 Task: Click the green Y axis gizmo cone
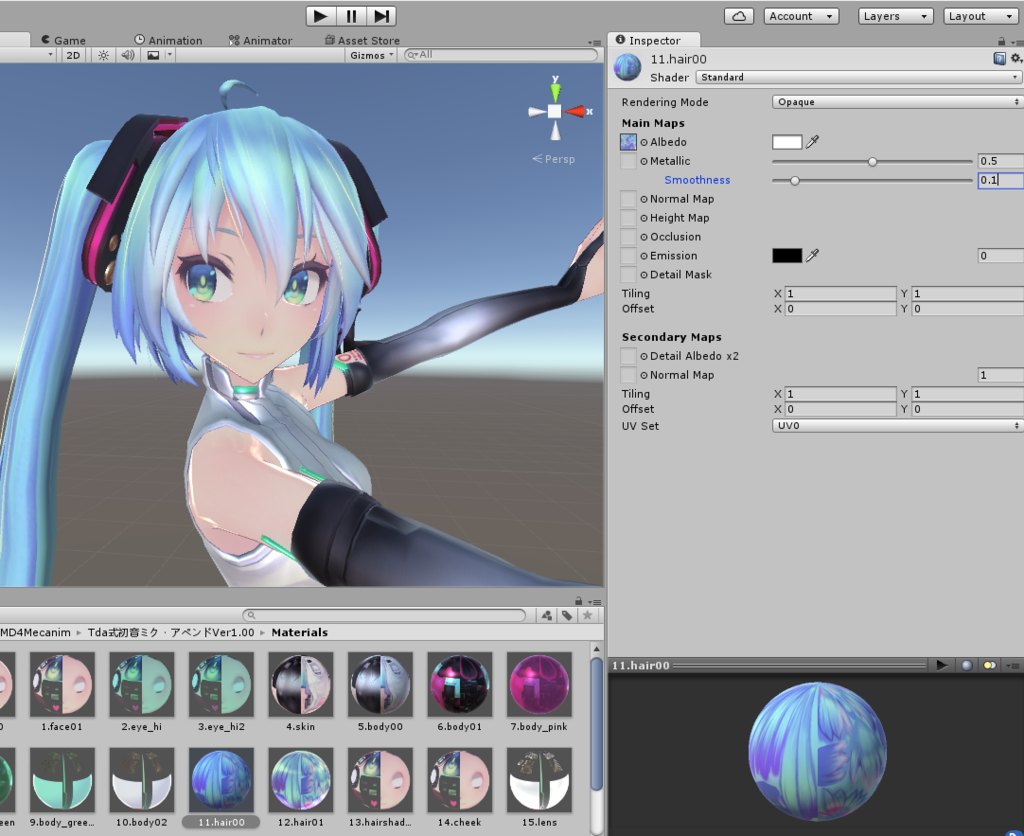[x=555, y=91]
